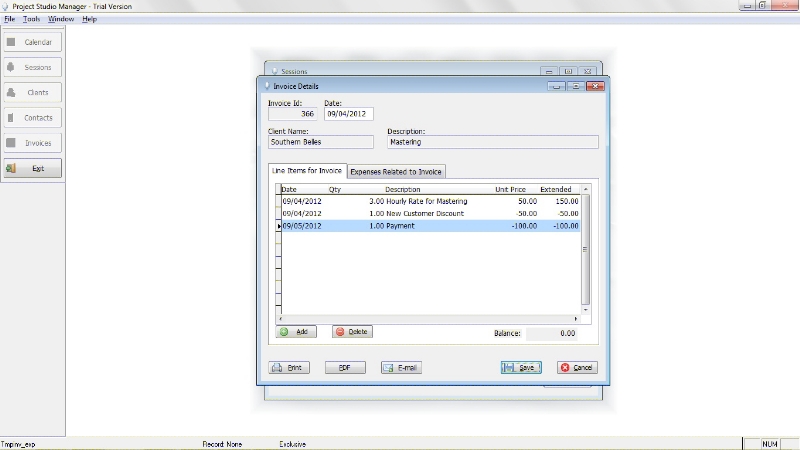
Task: Open the Help menu
Action: click(x=89, y=19)
